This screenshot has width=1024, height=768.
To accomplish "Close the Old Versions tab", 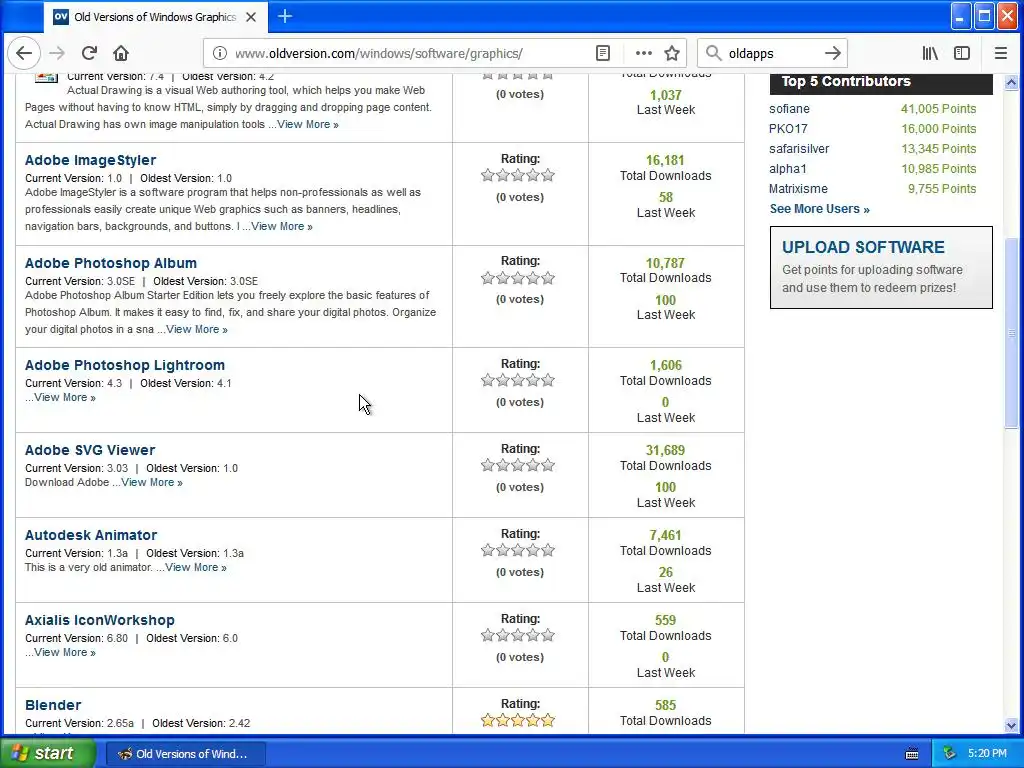I will click(x=251, y=17).
